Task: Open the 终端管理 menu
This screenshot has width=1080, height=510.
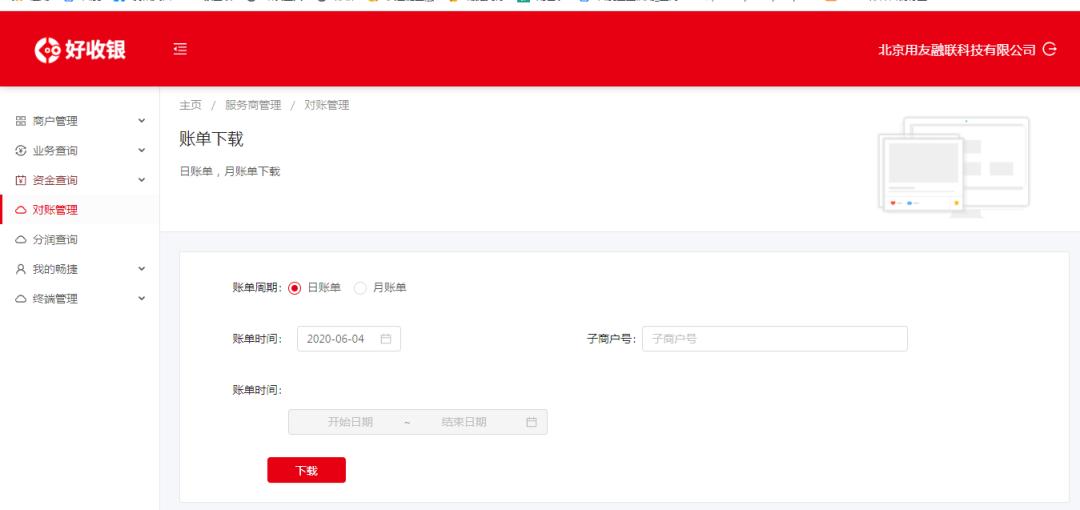Action: pyautogui.click(x=80, y=299)
